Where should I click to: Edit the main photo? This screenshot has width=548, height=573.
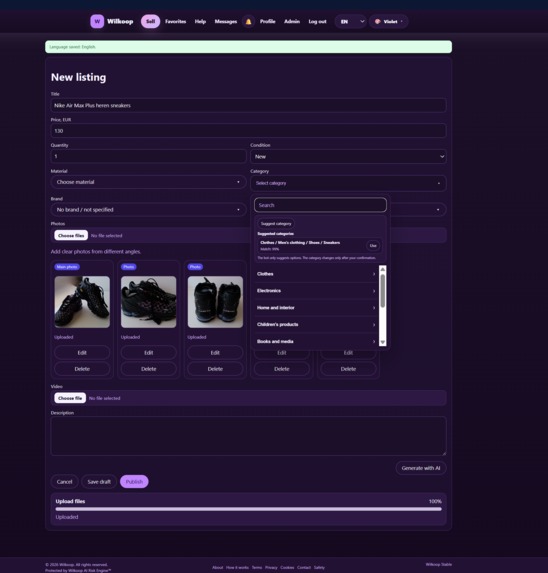82,353
